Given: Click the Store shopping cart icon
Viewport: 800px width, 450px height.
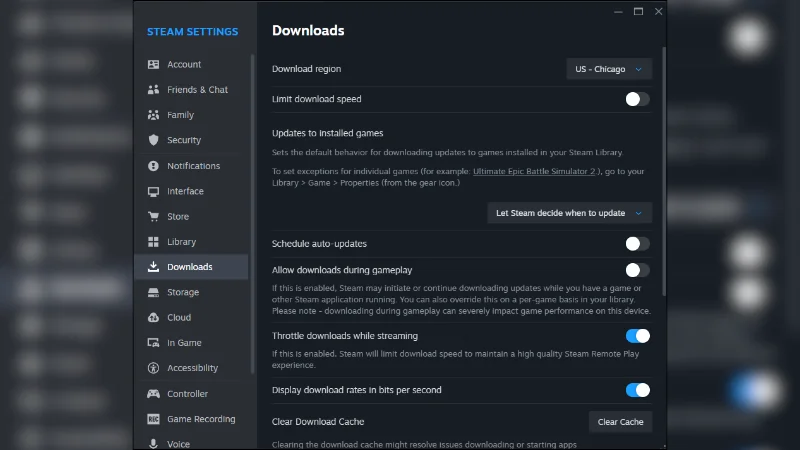Looking at the screenshot, I should tap(153, 216).
